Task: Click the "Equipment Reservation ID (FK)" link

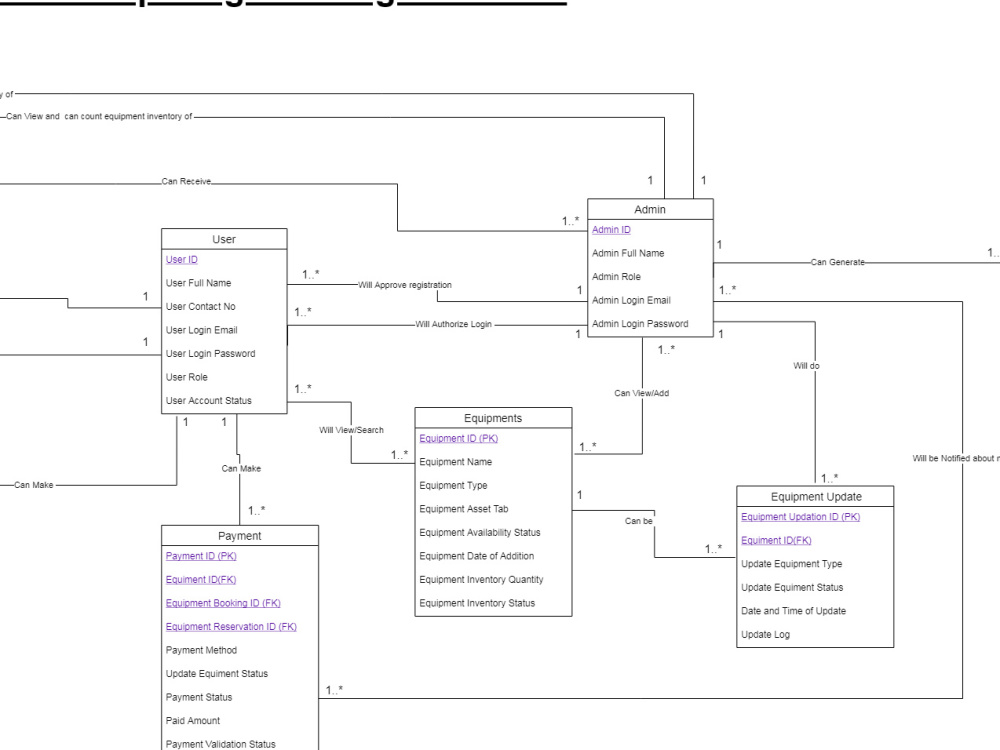Action: pyautogui.click(x=231, y=626)
